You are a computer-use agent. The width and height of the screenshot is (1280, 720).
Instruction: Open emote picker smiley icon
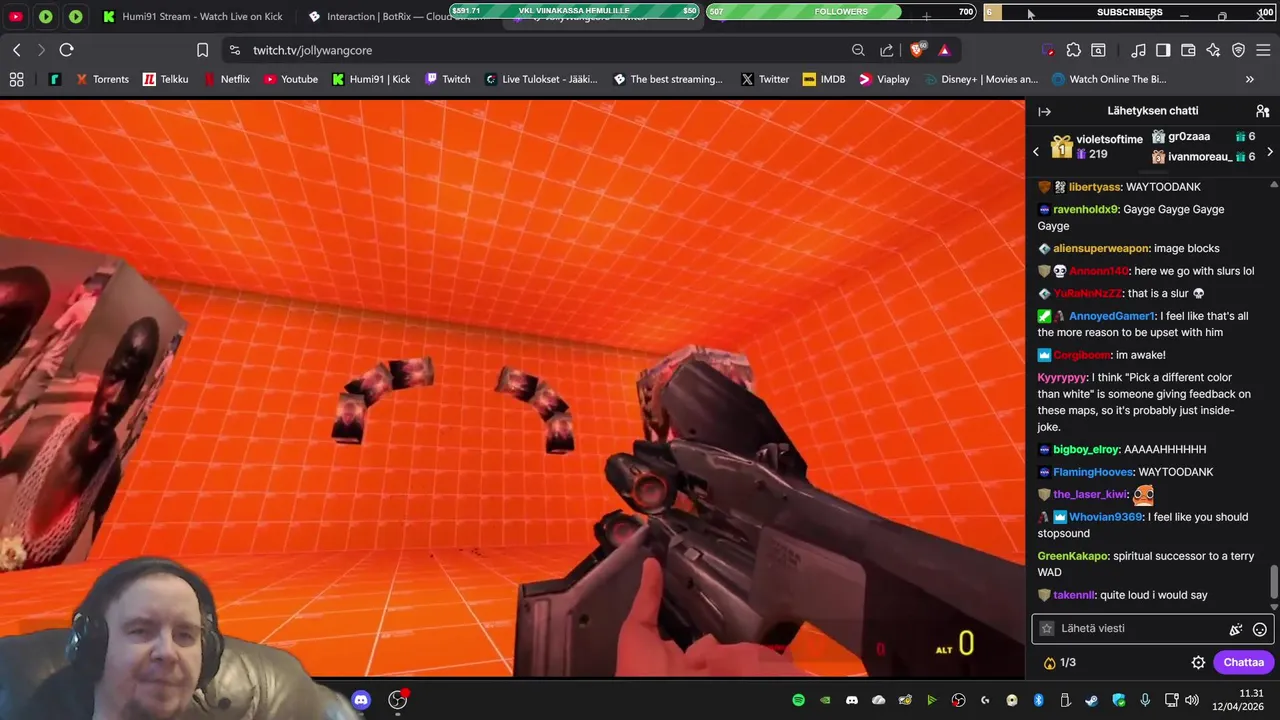pyautogui.click(x=1260, y=629)
